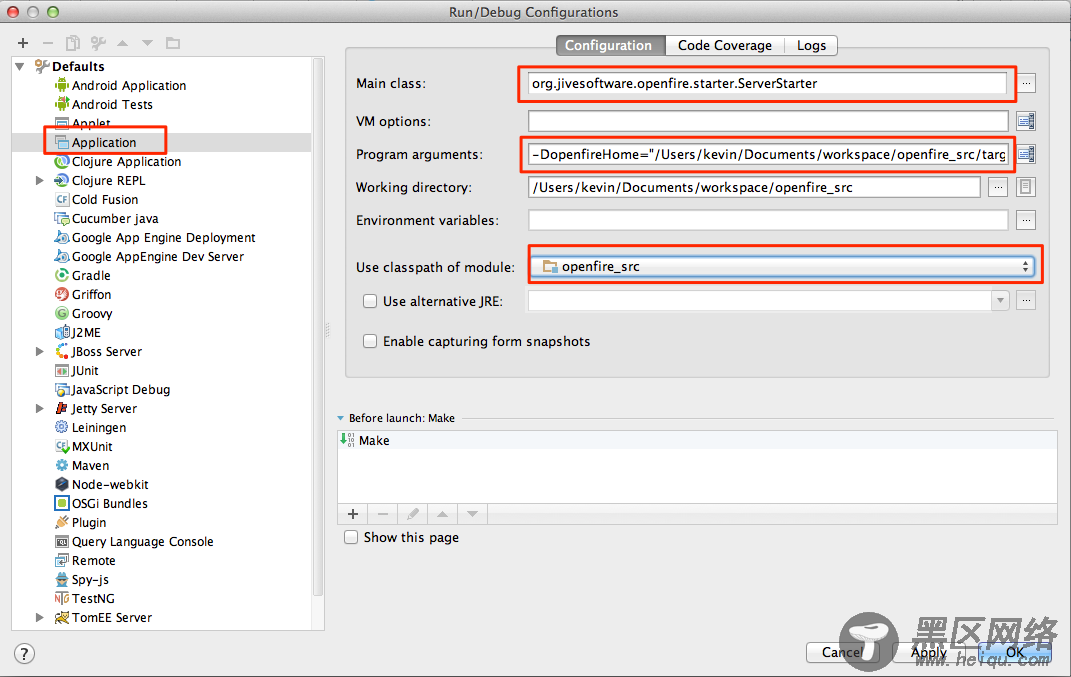1071x677 pixels.
Task: Select Application in defaults tree
Action: coord(104,142)
